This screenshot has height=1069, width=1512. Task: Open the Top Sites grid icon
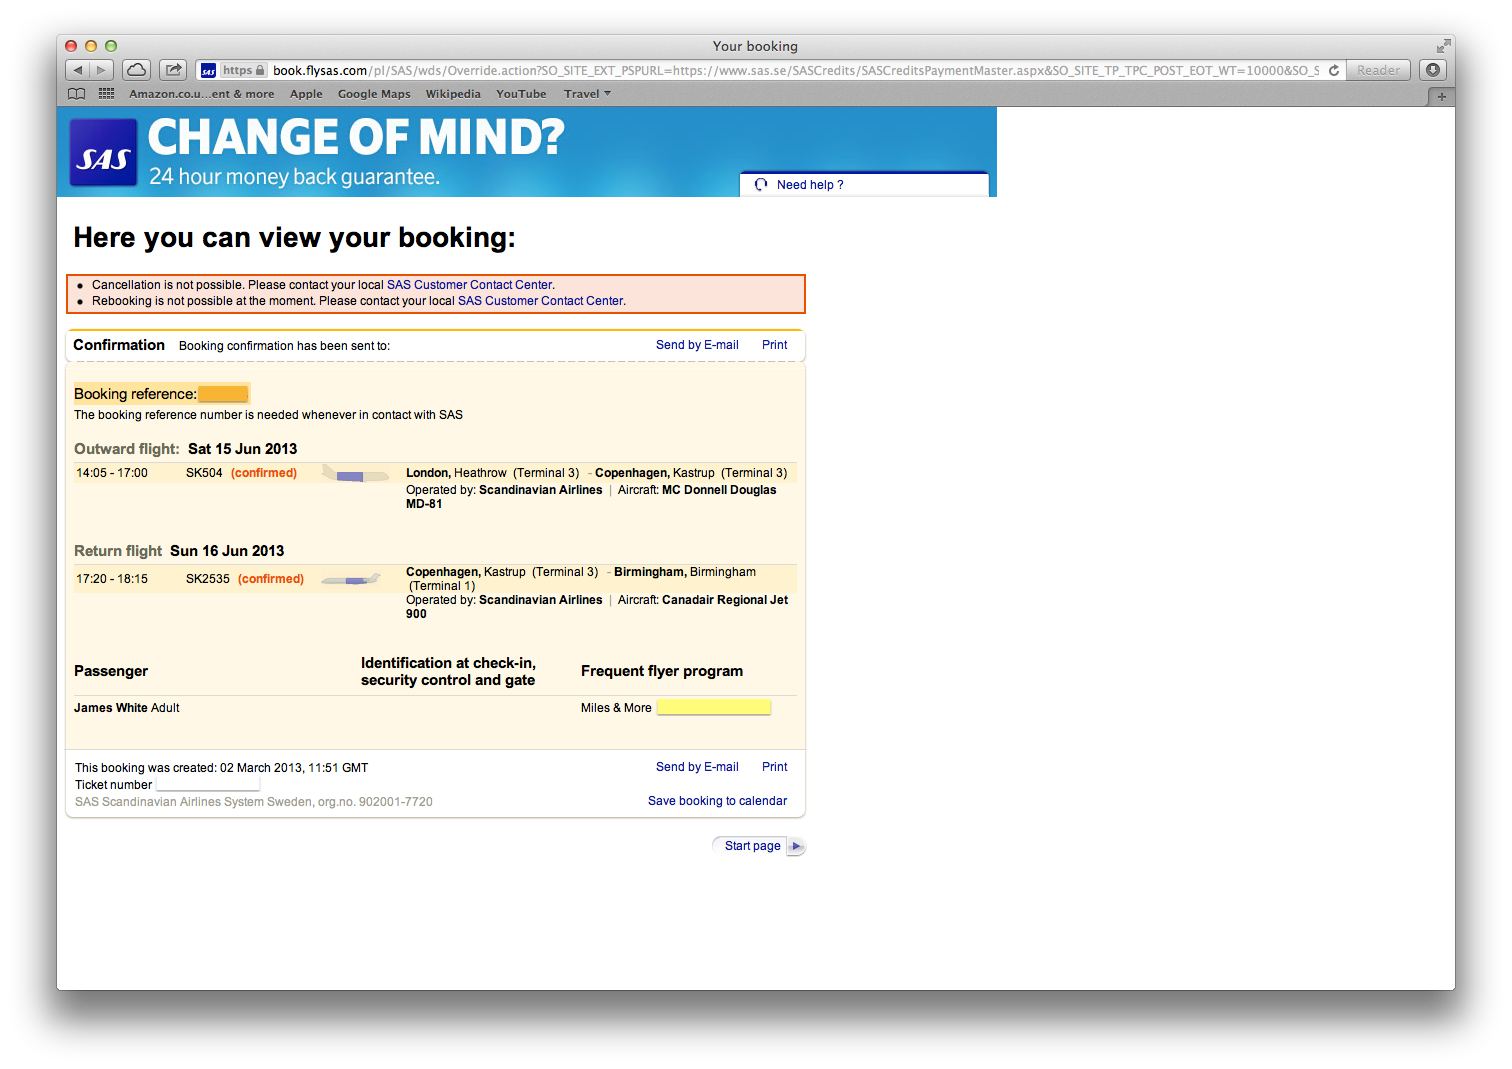click(106, 94)
